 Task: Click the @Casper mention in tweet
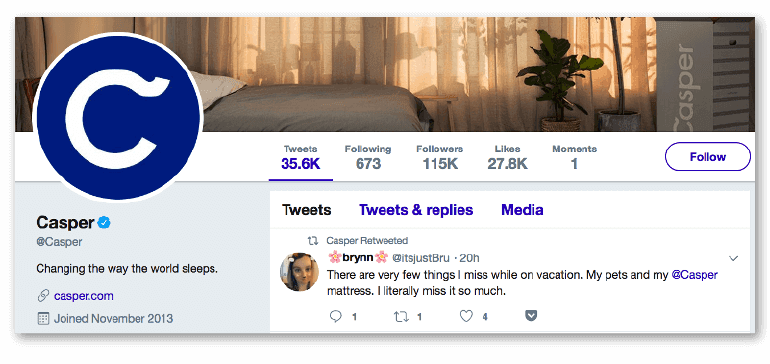tap(694, 275)
